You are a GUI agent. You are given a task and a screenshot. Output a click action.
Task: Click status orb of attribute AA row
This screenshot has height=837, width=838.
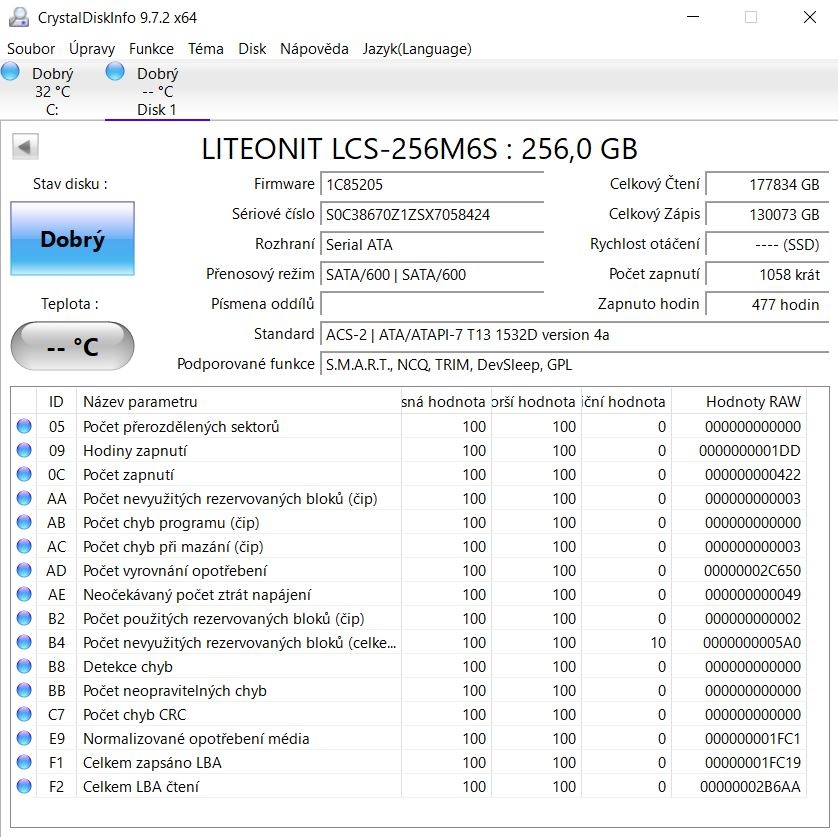click(24, 498)
